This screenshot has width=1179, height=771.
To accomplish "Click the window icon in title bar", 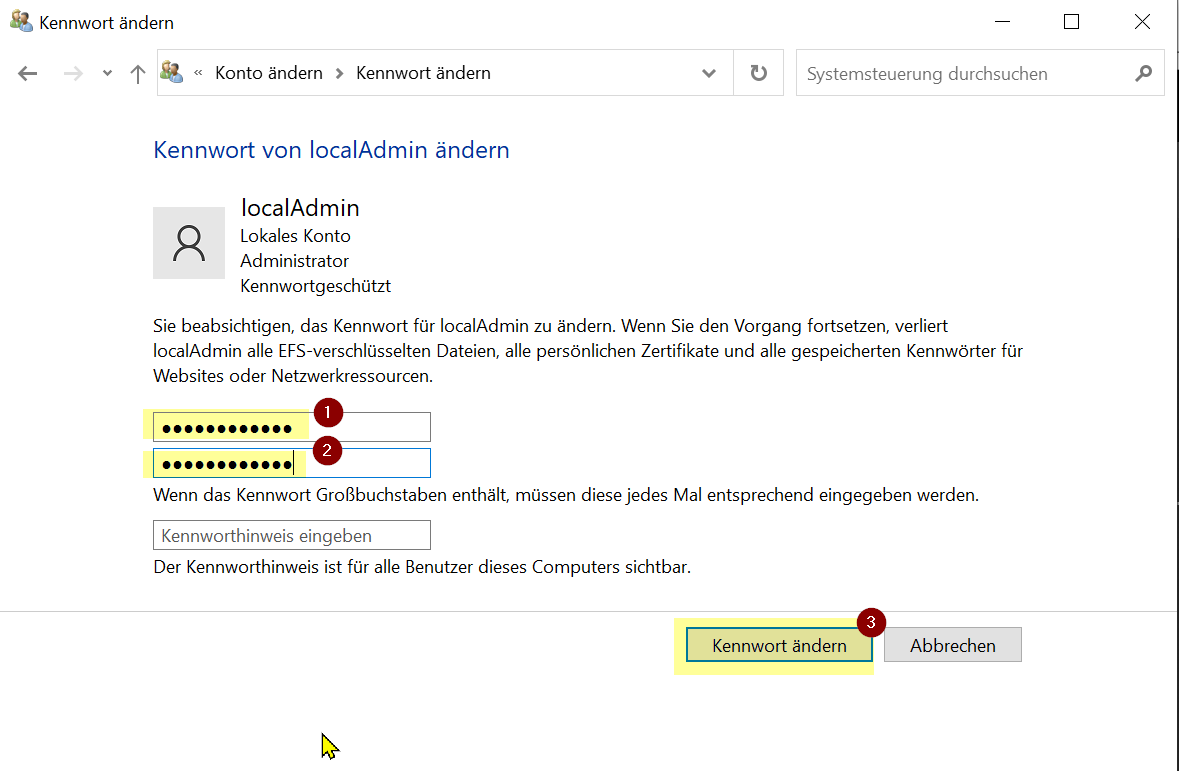I will click(20, 21).
